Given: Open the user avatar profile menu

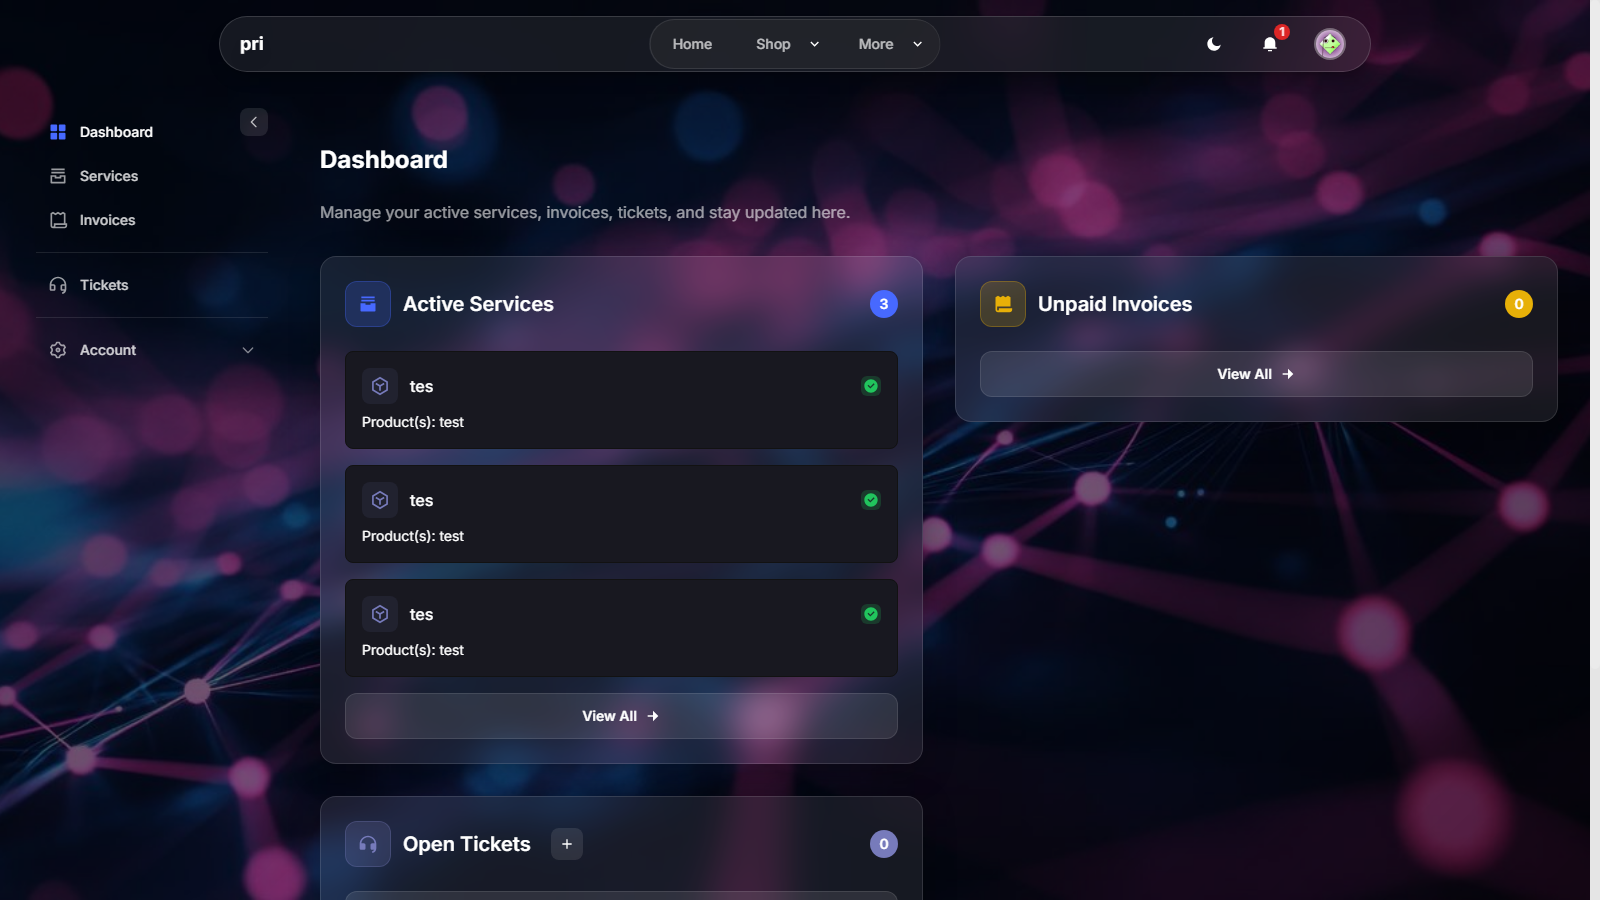Looking at the screenshot, I should [1329, 44].
